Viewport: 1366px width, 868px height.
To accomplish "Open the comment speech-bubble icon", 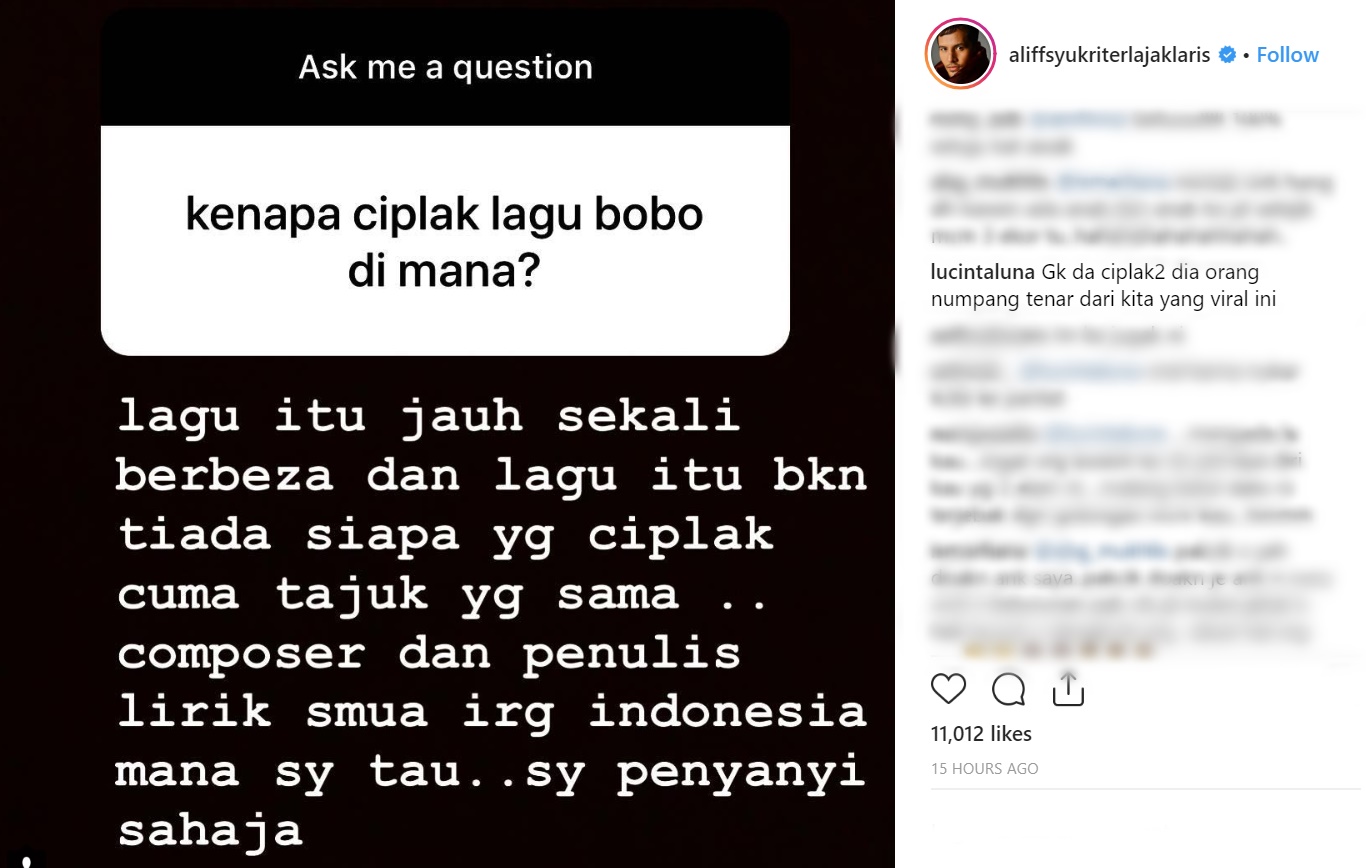I will tap(1008, 689).
